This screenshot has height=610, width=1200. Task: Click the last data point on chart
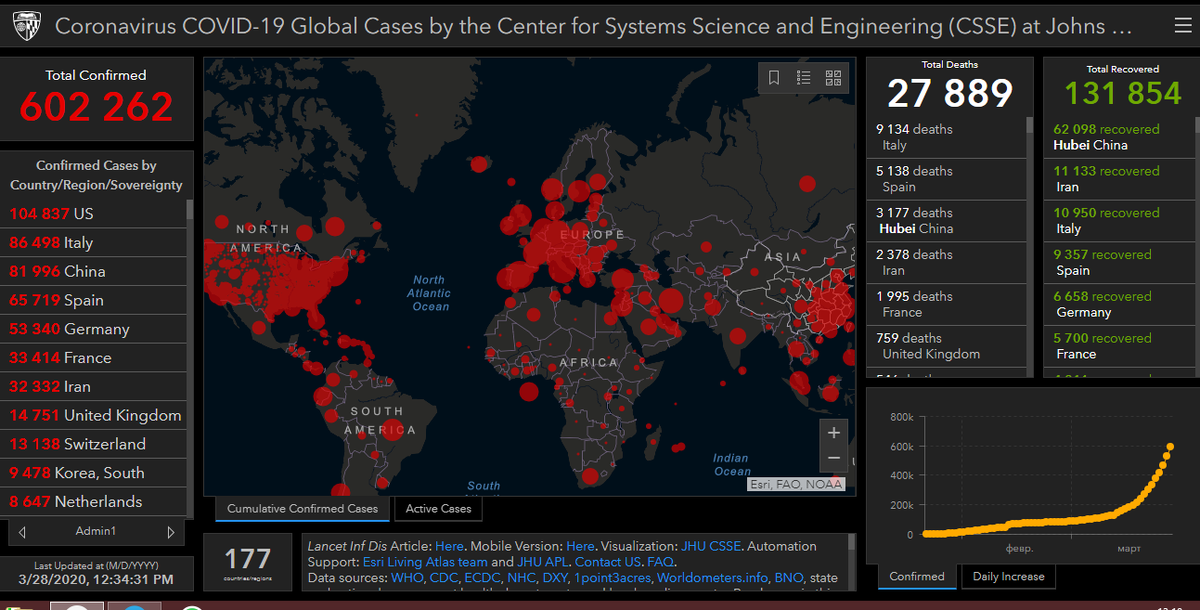point(1170,447)
